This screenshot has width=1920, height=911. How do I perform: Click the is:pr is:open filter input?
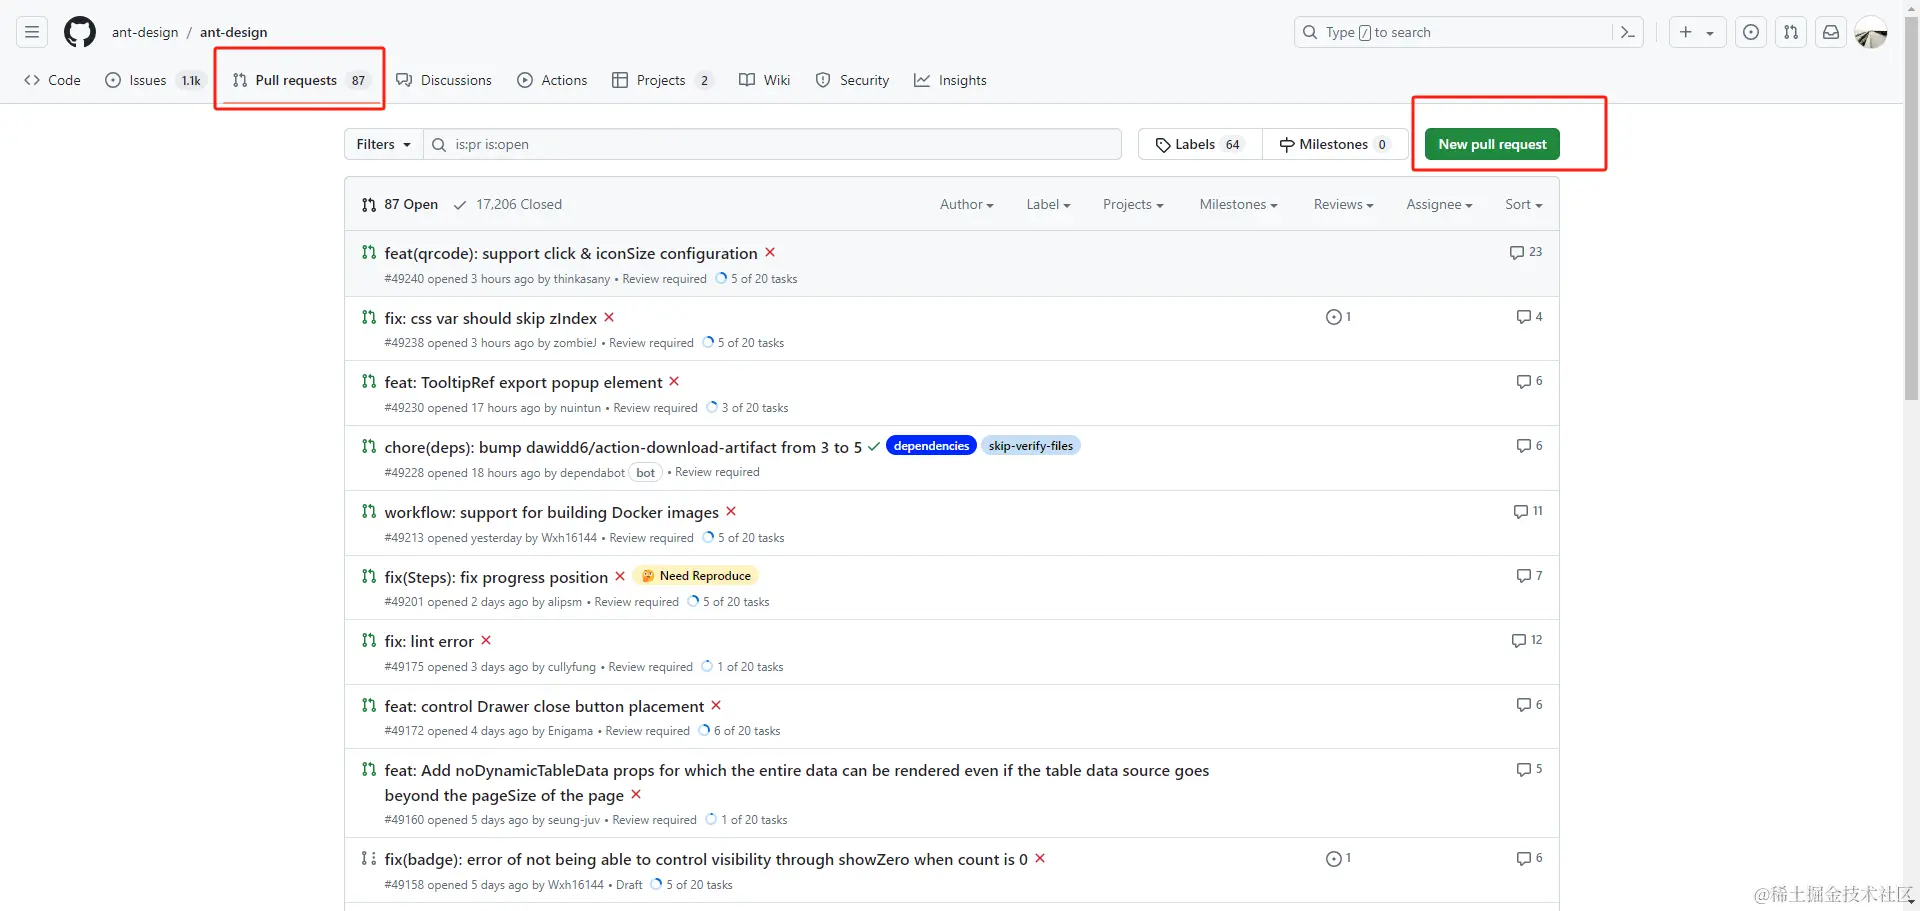click(x=772, y=144)
